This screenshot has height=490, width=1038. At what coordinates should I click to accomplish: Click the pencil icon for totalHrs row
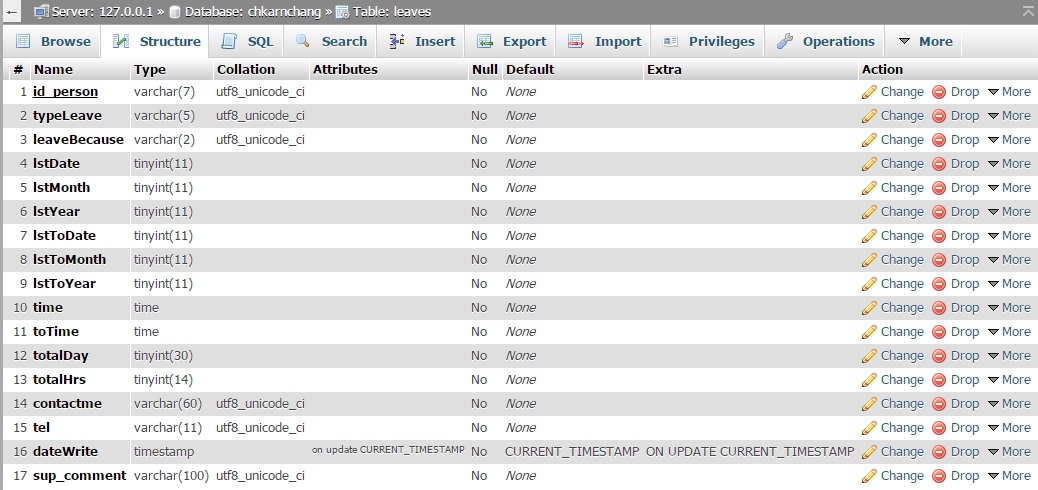[869, 380]
